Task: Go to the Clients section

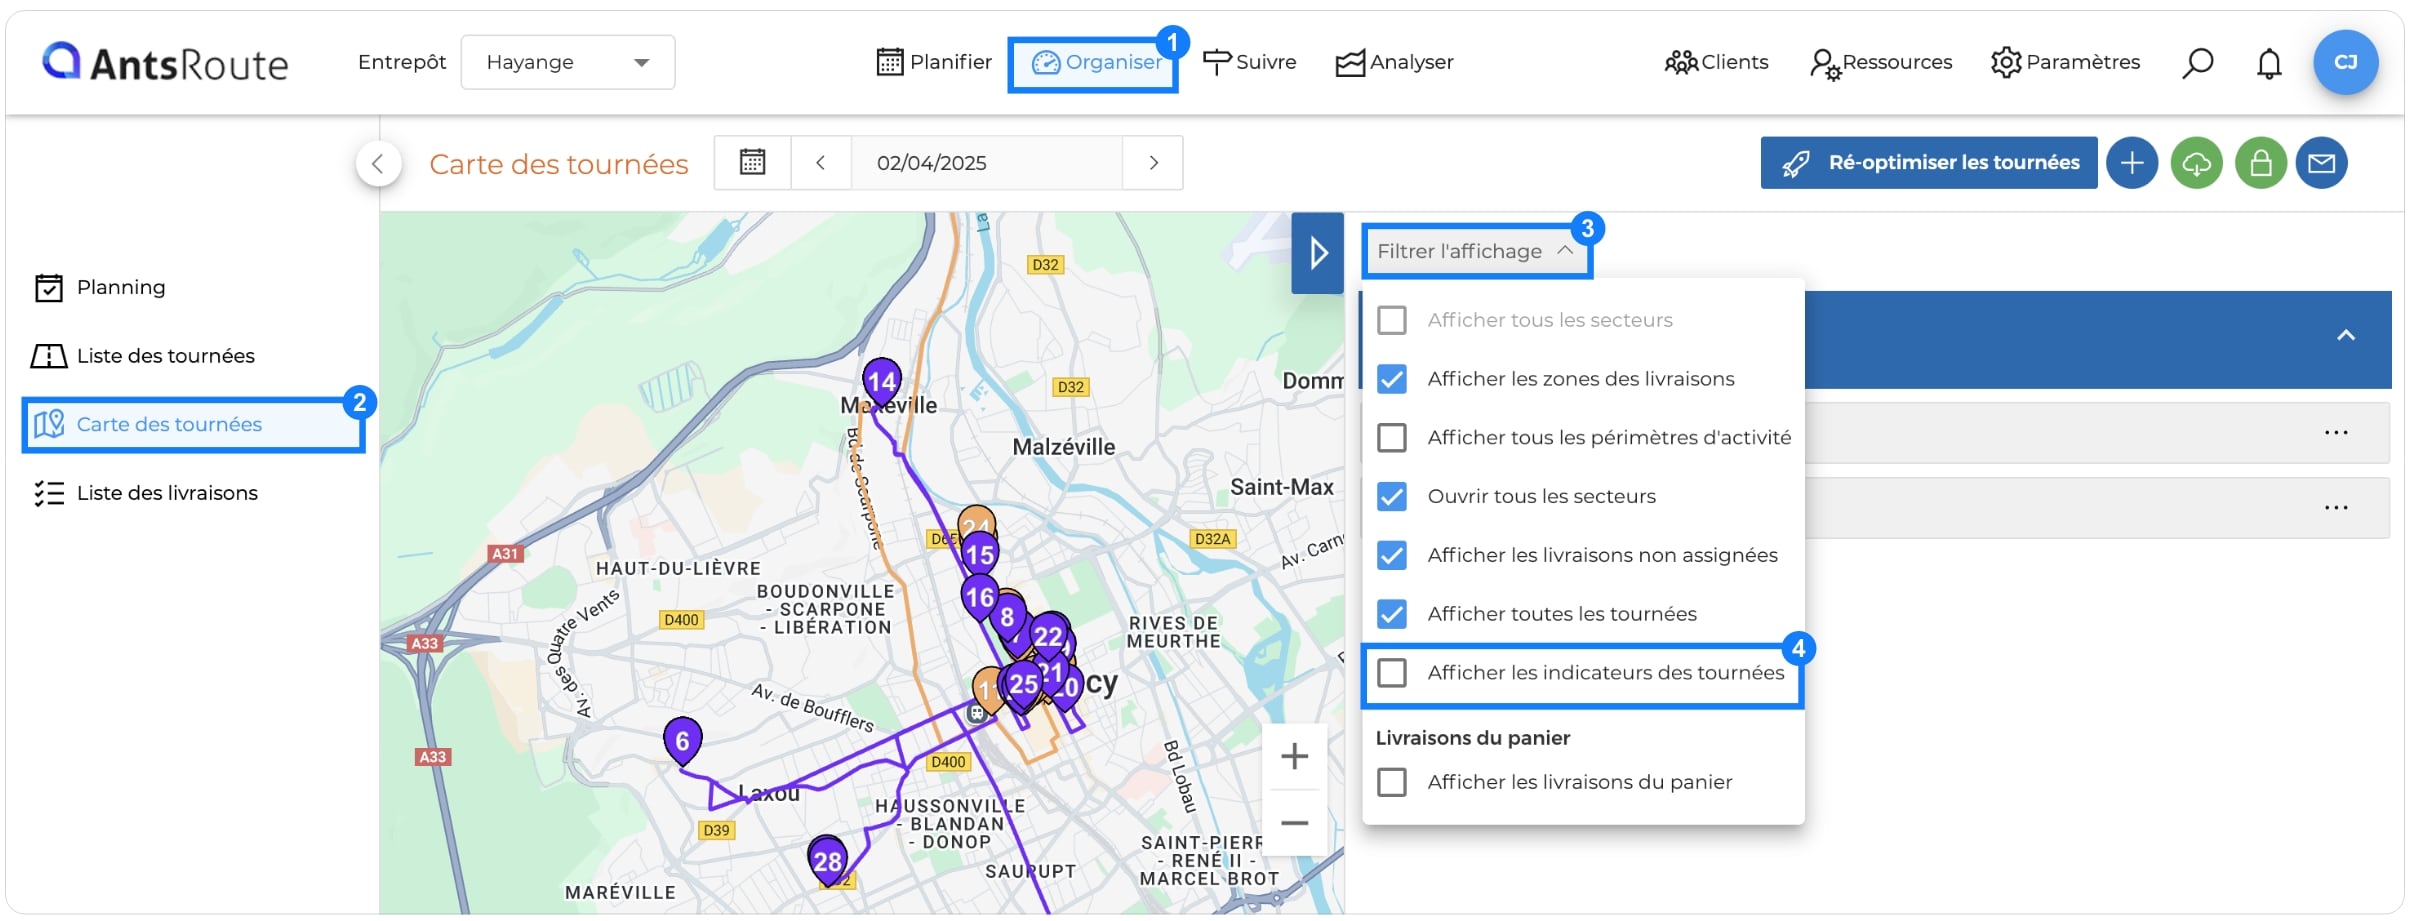Action: 1716,62
